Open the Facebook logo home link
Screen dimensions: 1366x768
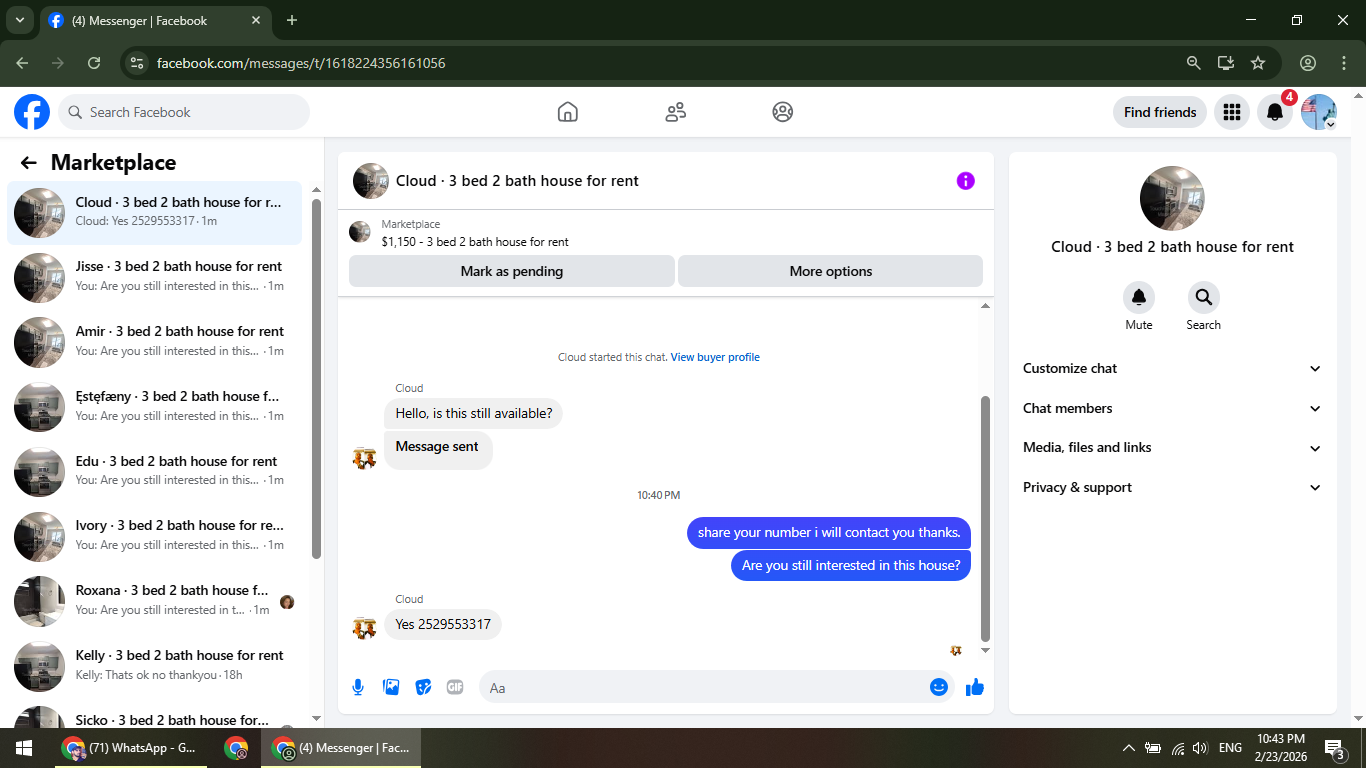(x=32, y=112)
